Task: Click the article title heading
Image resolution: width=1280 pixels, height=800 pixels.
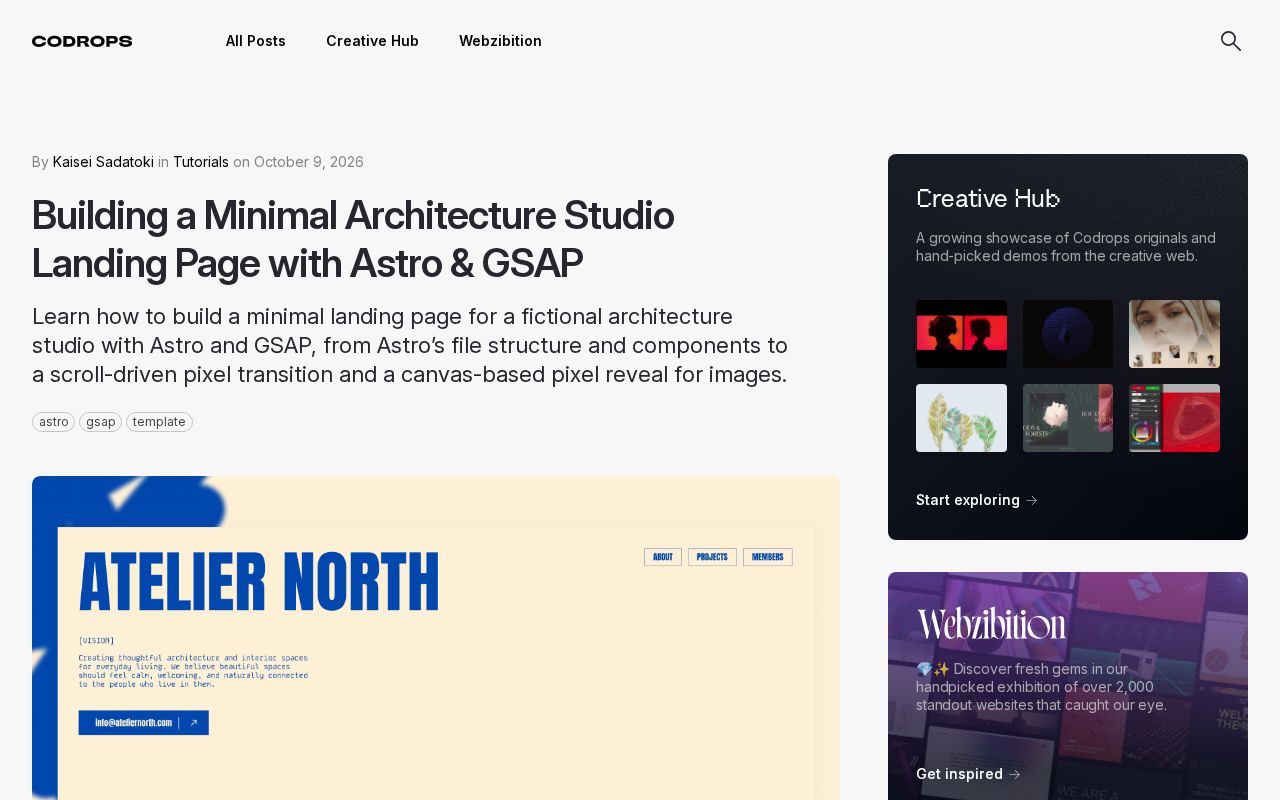Action: pyautogui.click(x=353, y=239)
